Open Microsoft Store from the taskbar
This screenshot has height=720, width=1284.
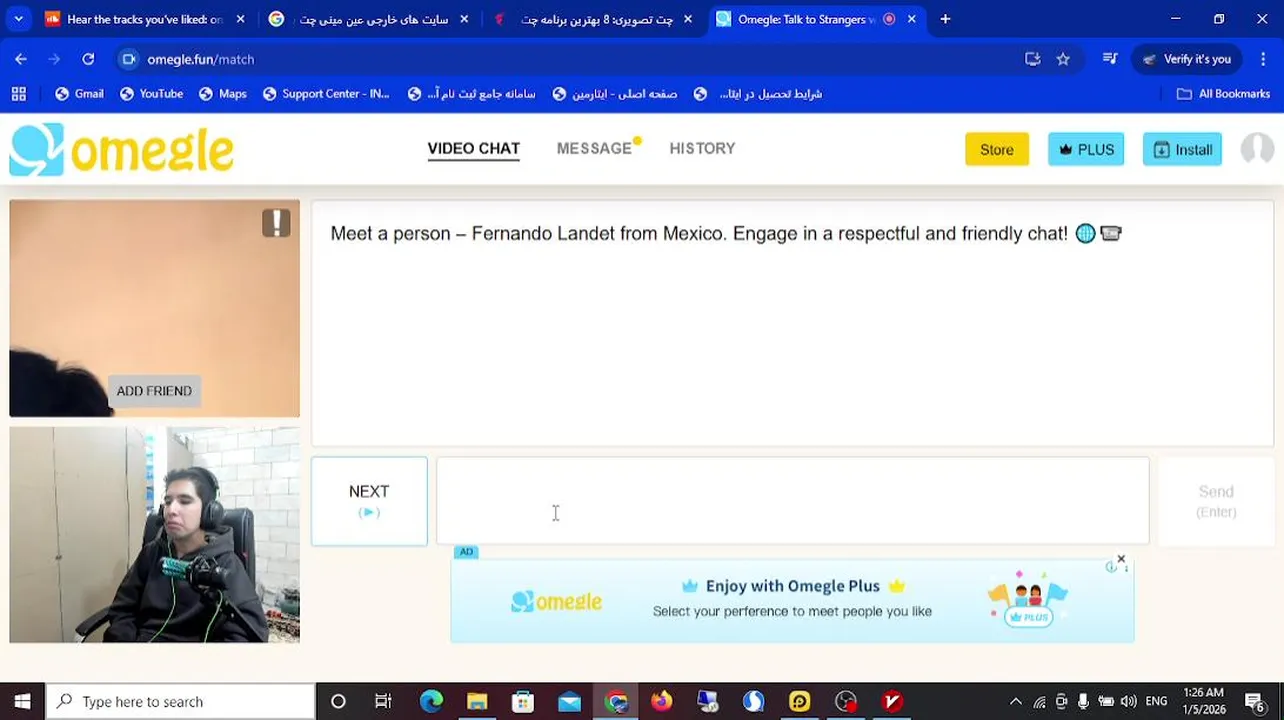coord(523,701)
